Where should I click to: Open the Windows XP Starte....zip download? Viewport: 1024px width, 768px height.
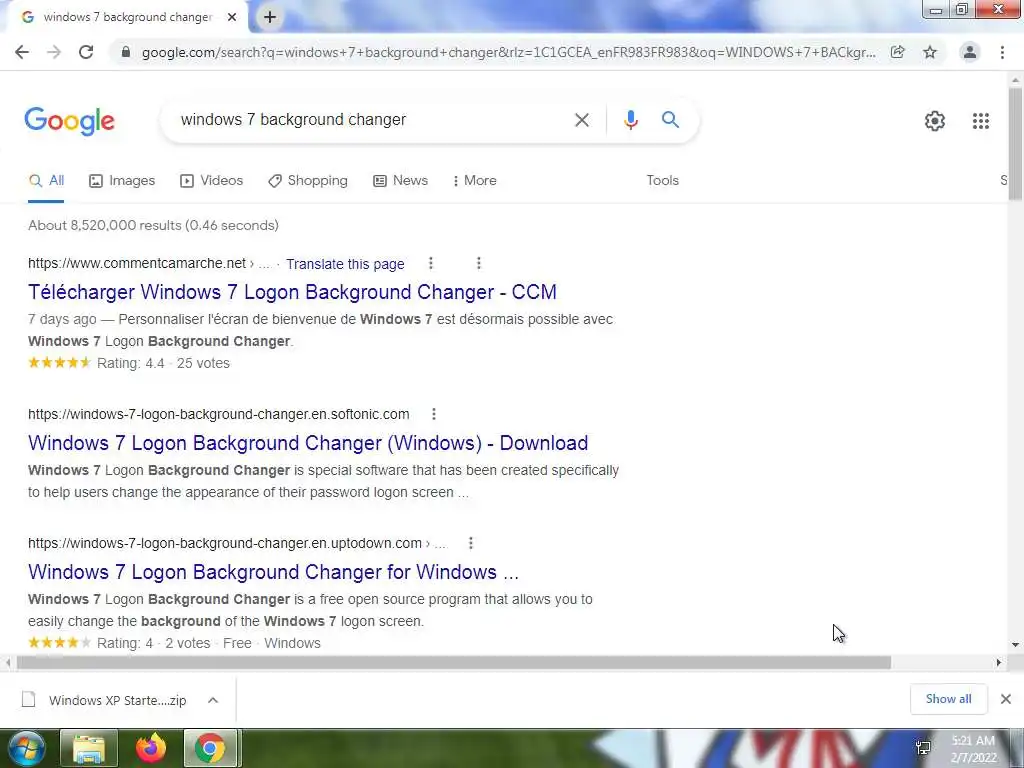click(x=118, y=700)
